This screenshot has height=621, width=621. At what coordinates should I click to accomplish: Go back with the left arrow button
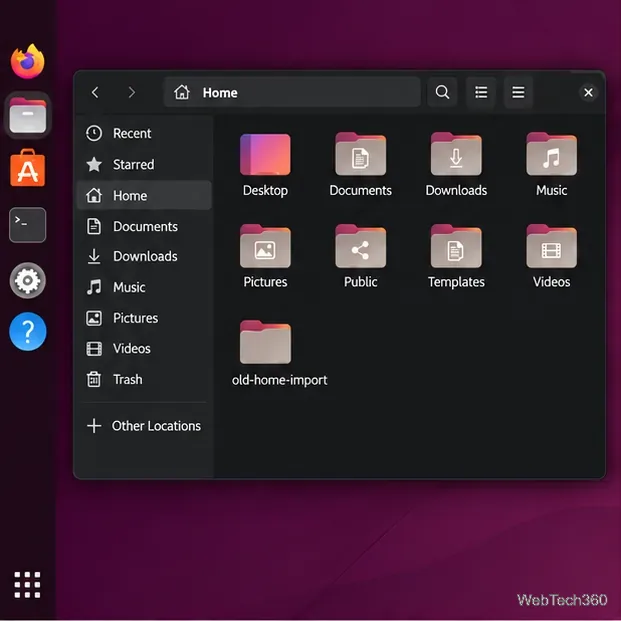pyautogui.click(x=95, y=93)
